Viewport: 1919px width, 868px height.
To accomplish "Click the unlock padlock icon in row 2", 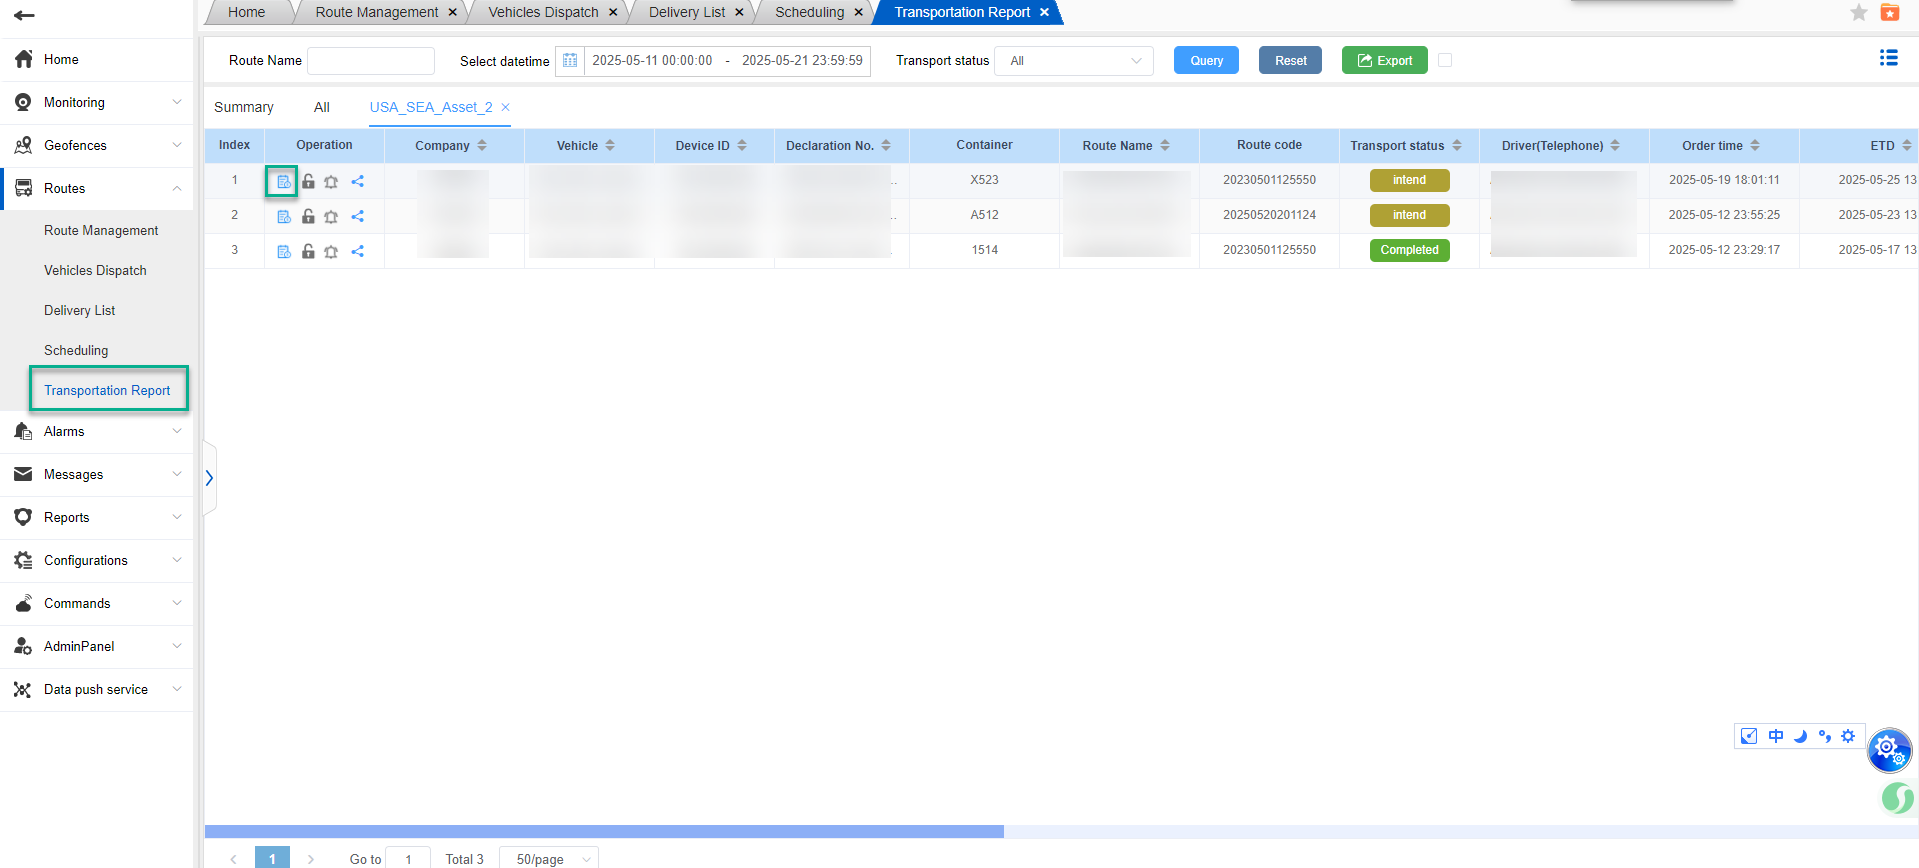I will point(308,216).
